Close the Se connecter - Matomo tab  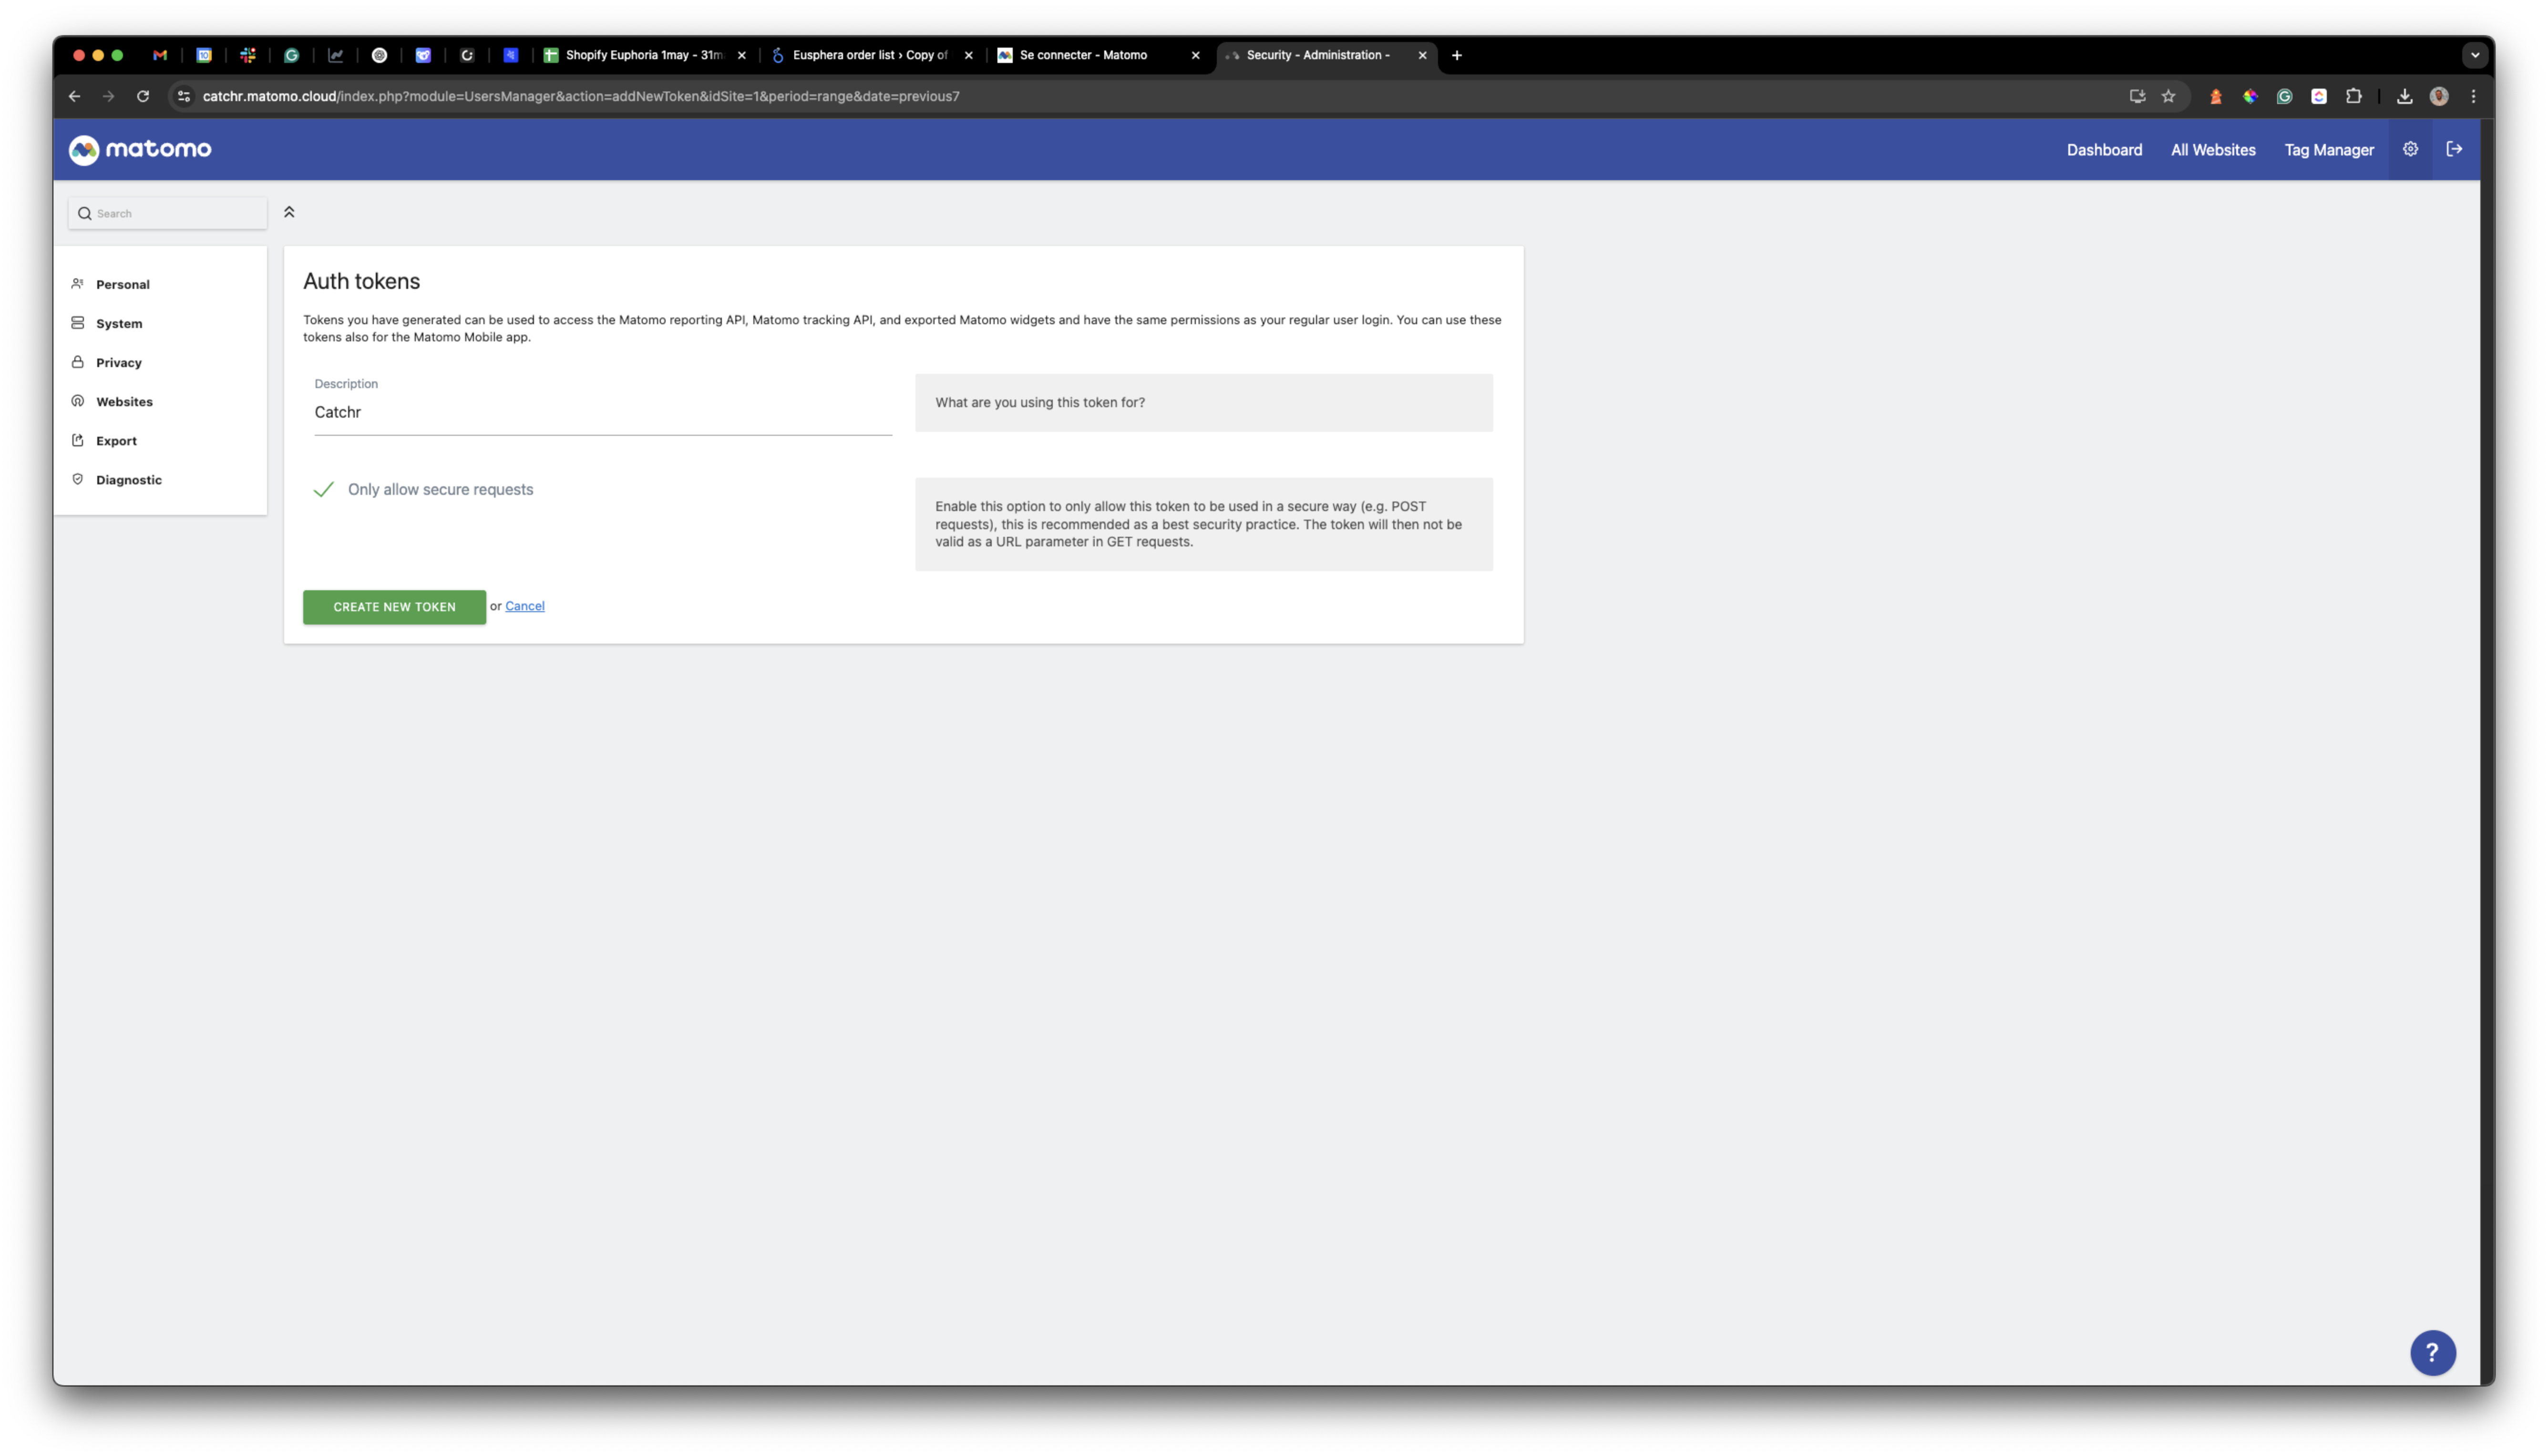(1196, 55)
